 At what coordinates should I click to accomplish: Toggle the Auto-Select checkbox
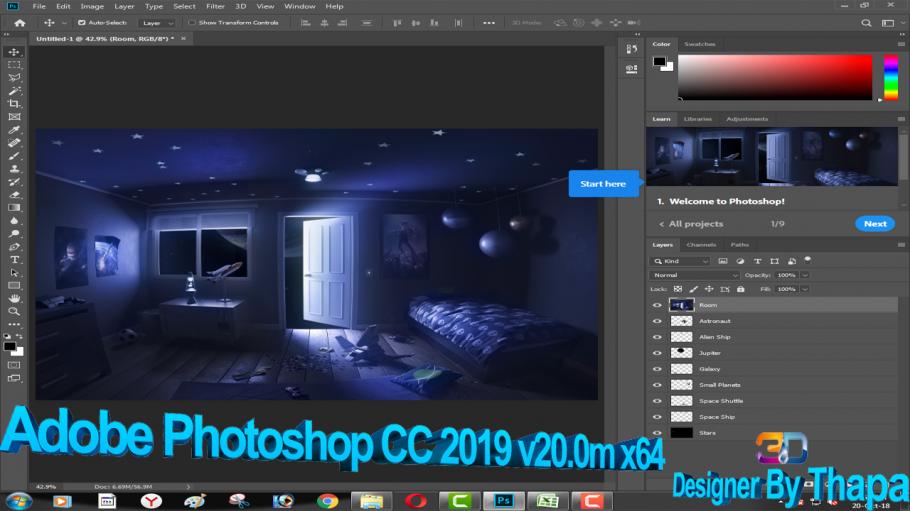click(81, 23)
